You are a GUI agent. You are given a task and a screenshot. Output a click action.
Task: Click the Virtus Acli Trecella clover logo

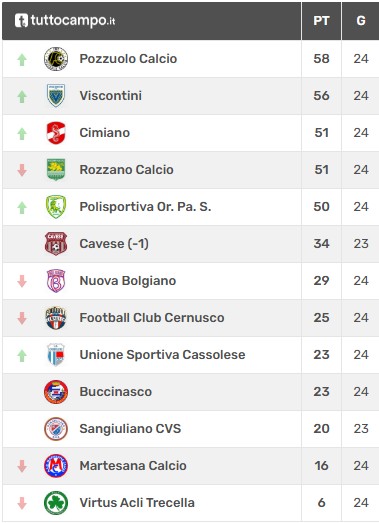(56, 503)
